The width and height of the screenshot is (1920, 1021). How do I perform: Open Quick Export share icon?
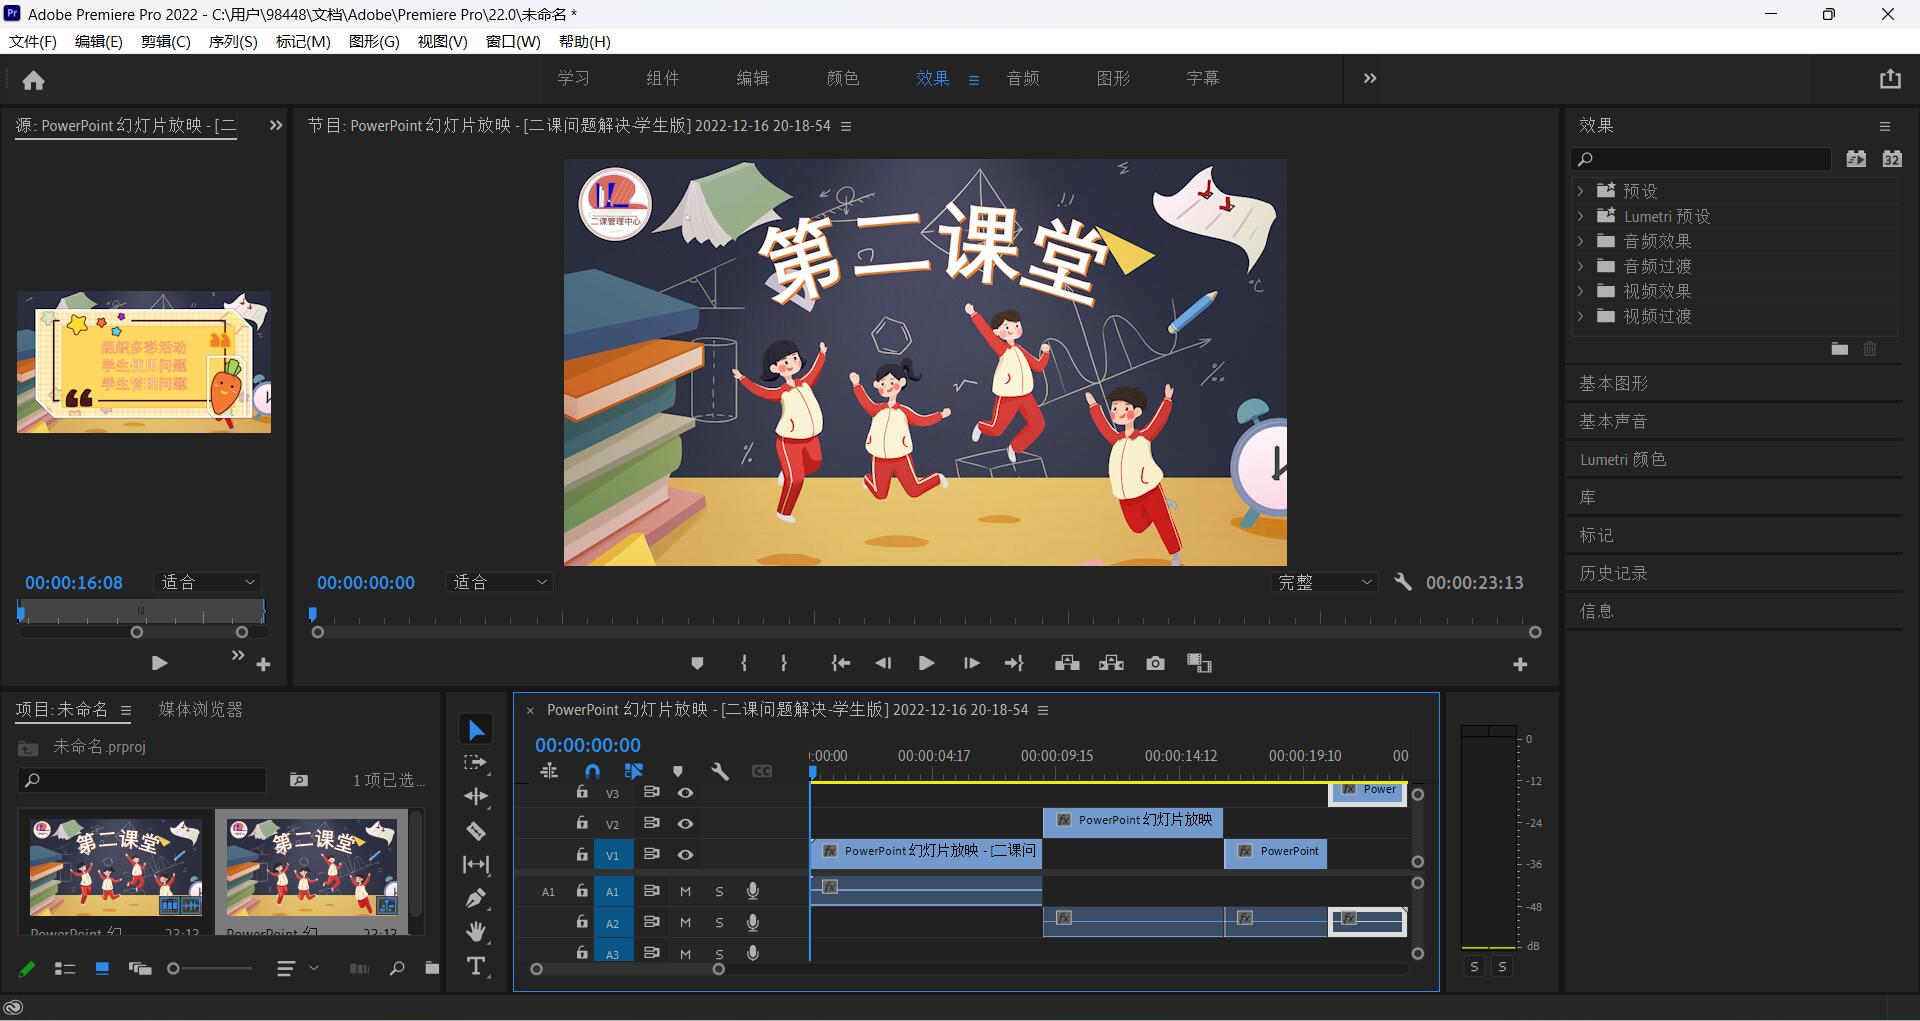point(1889,79)
